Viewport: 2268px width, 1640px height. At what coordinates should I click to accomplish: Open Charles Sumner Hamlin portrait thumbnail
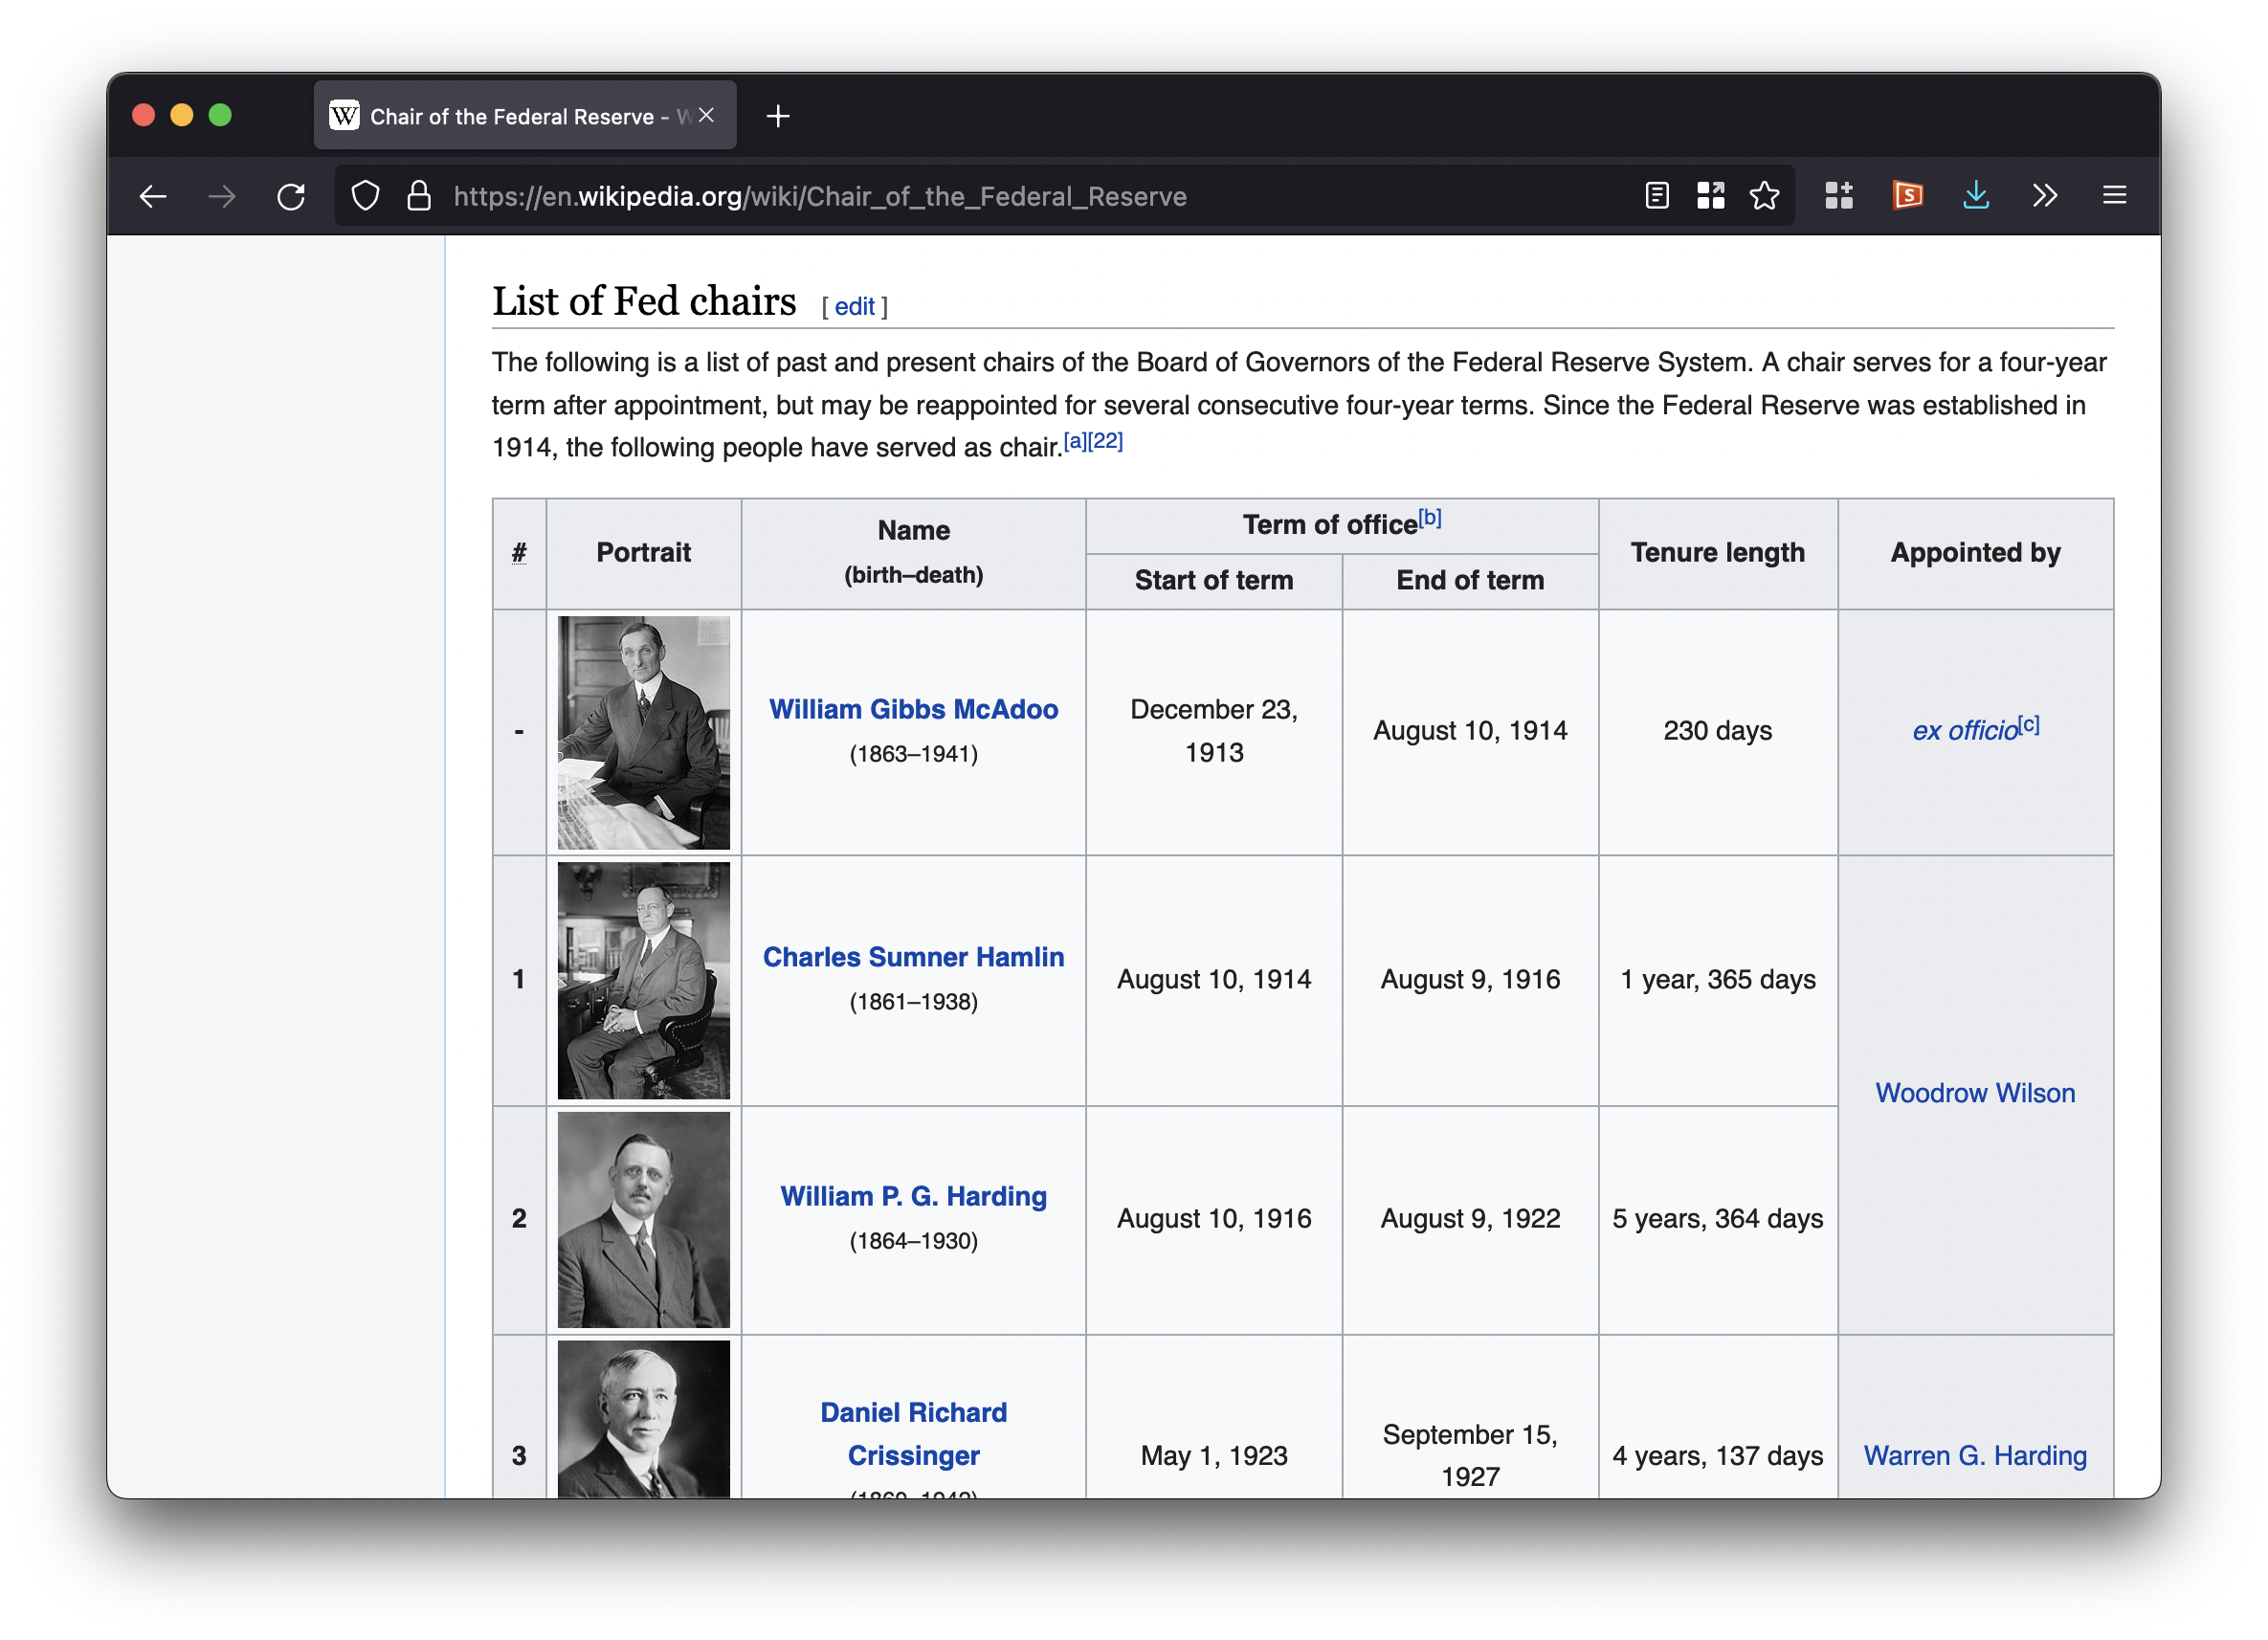pos(643,980)
